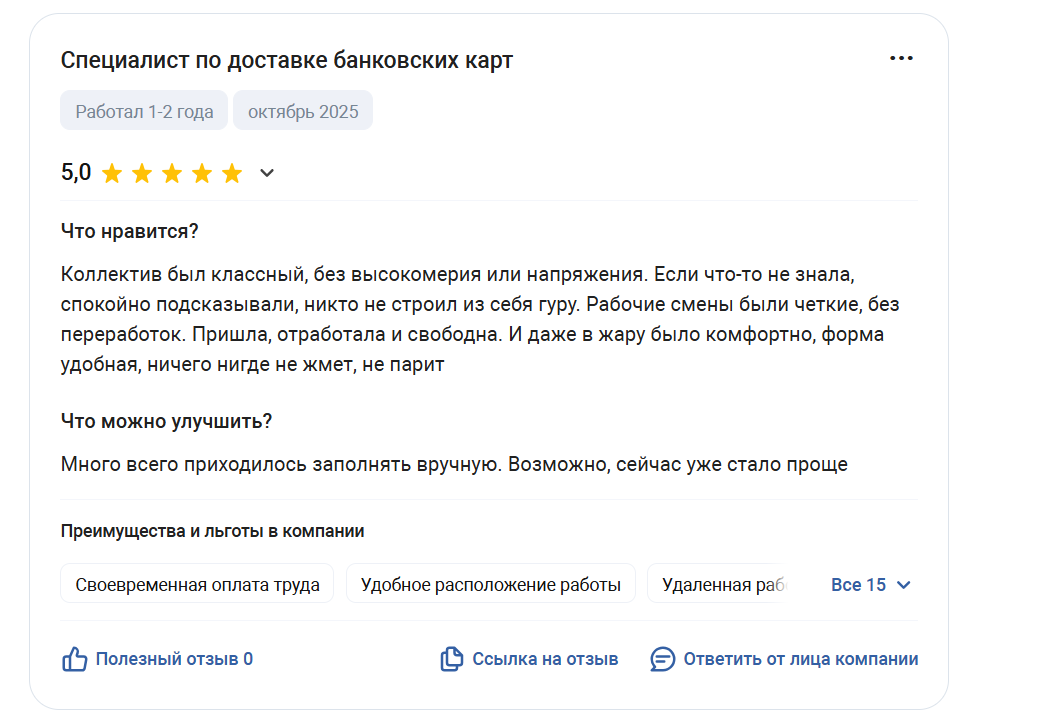
Task: Click the copy review link icon
Action: 452,659
